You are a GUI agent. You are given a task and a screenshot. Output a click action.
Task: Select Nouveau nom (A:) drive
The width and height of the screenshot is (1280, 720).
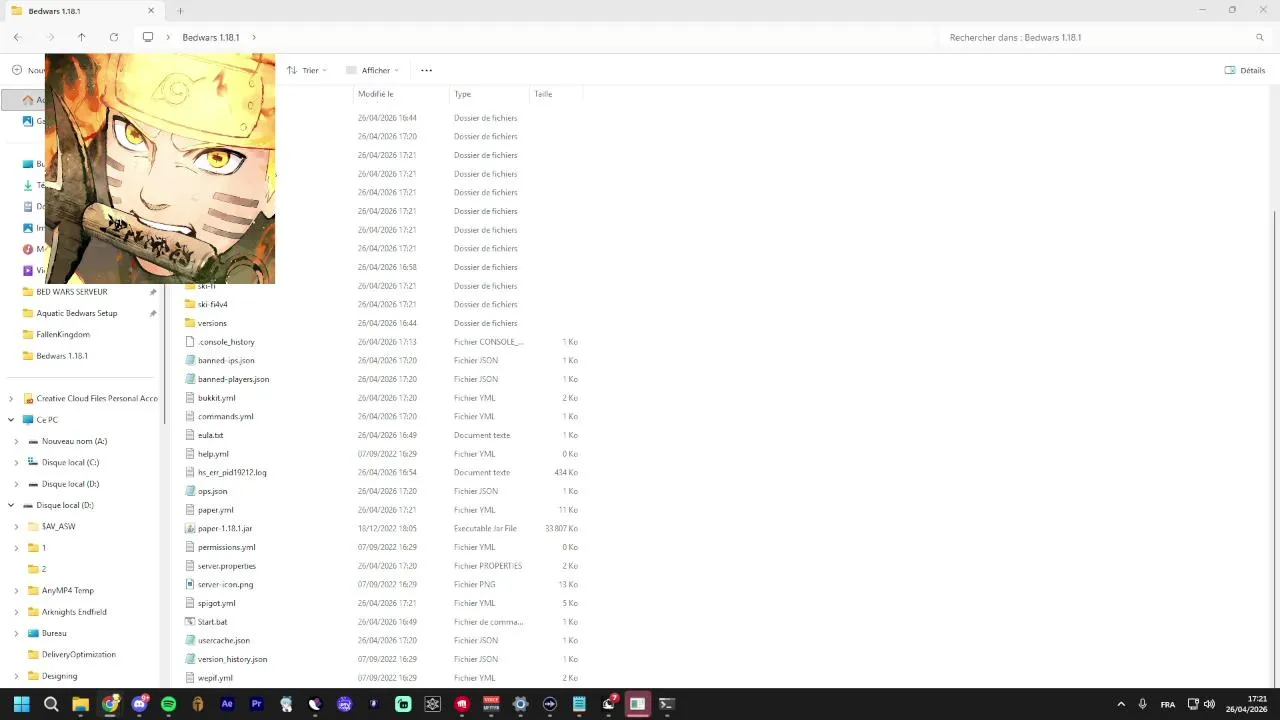tap(74, 441)
